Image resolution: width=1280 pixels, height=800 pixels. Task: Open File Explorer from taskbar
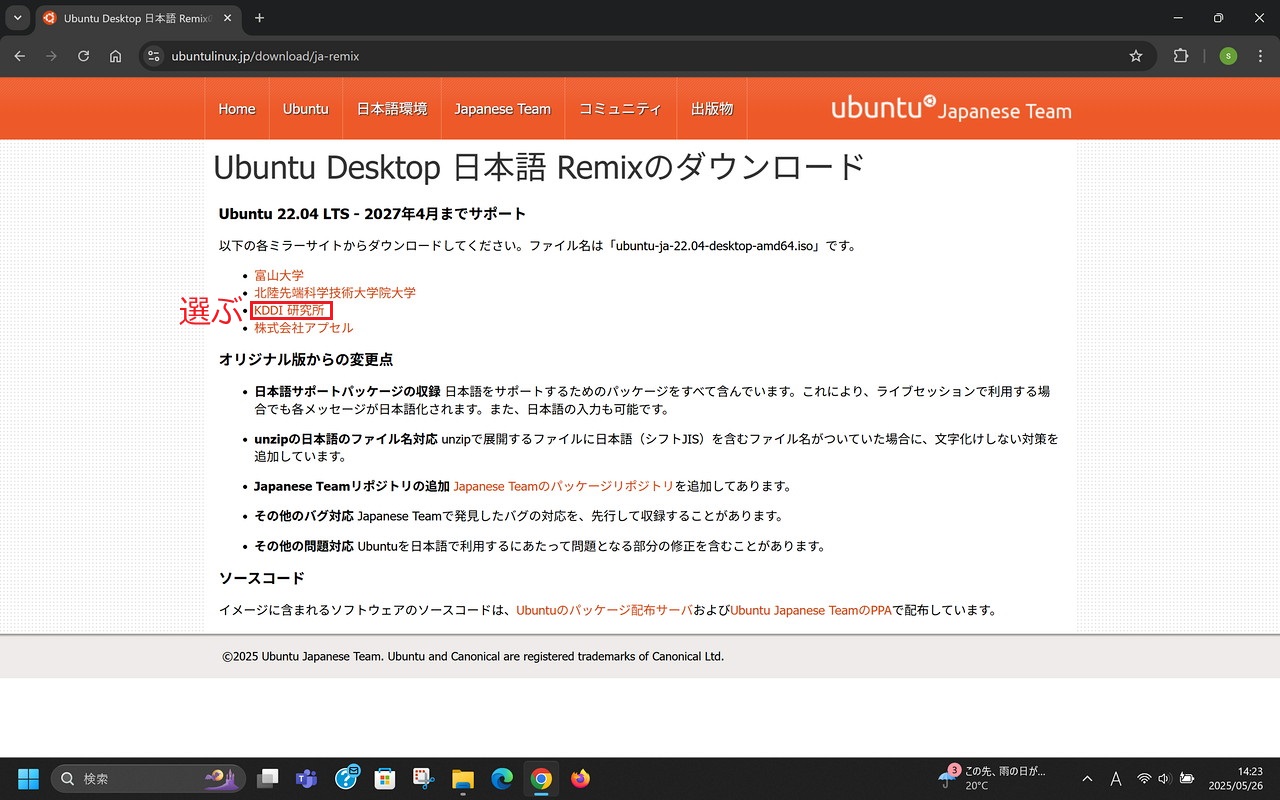[x=462, y=778]
